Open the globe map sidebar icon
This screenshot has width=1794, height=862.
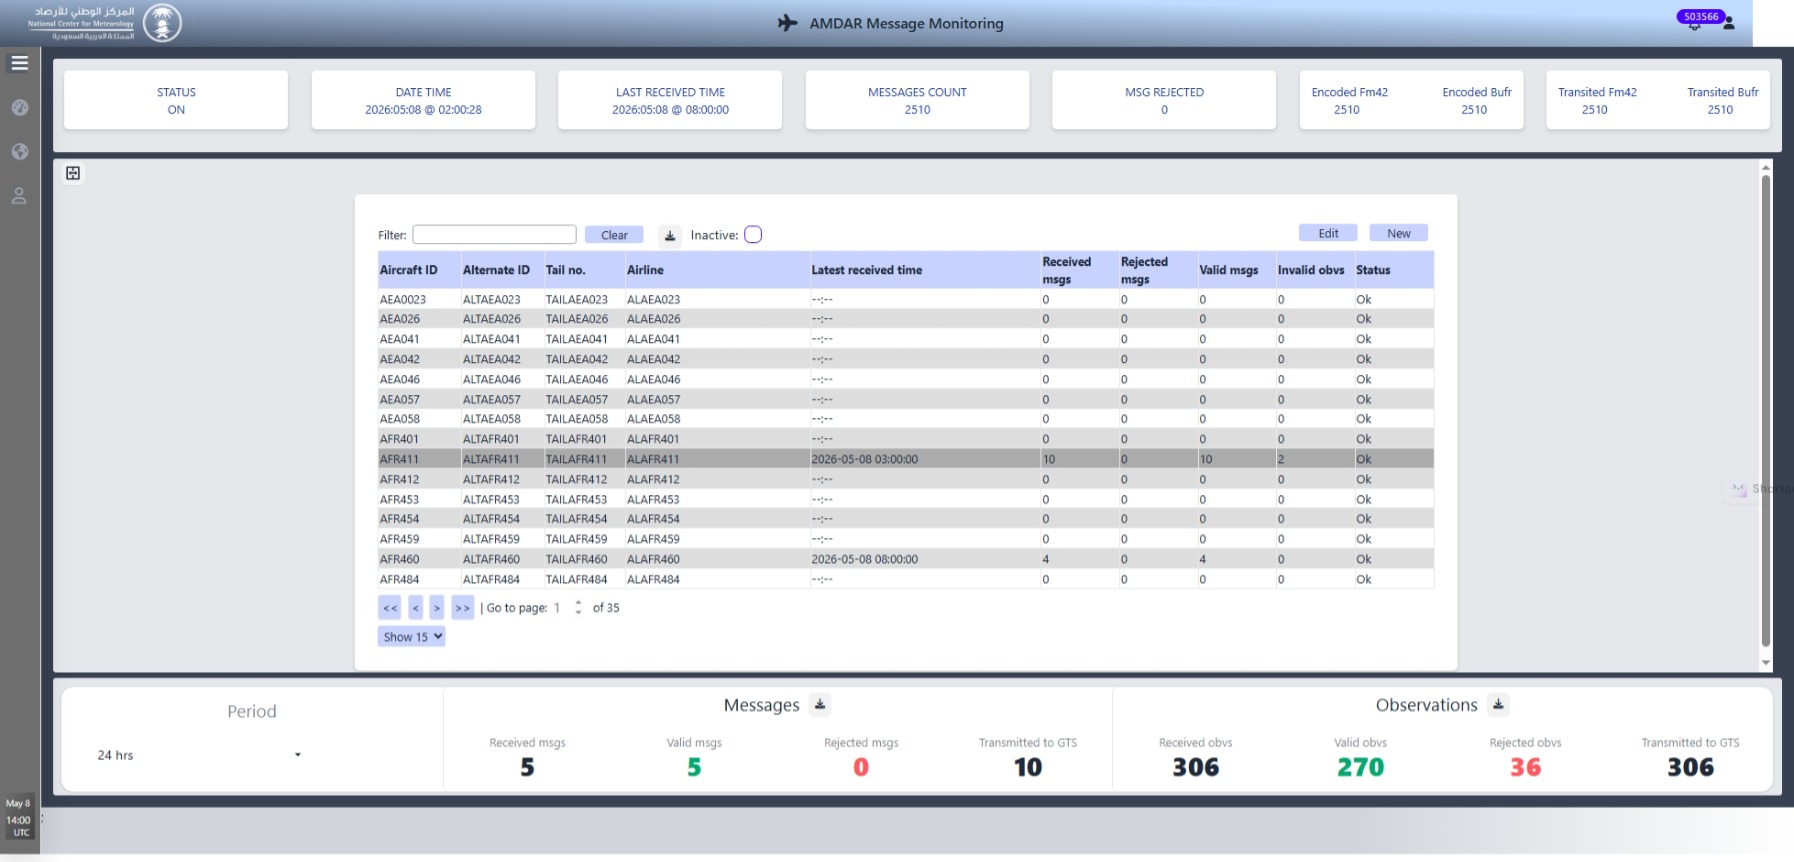(19, 151)
